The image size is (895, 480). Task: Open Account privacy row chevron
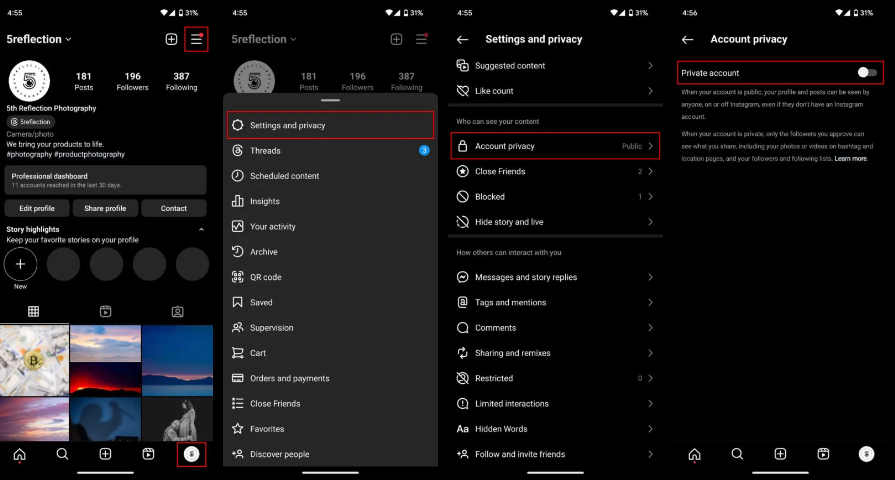650,146
